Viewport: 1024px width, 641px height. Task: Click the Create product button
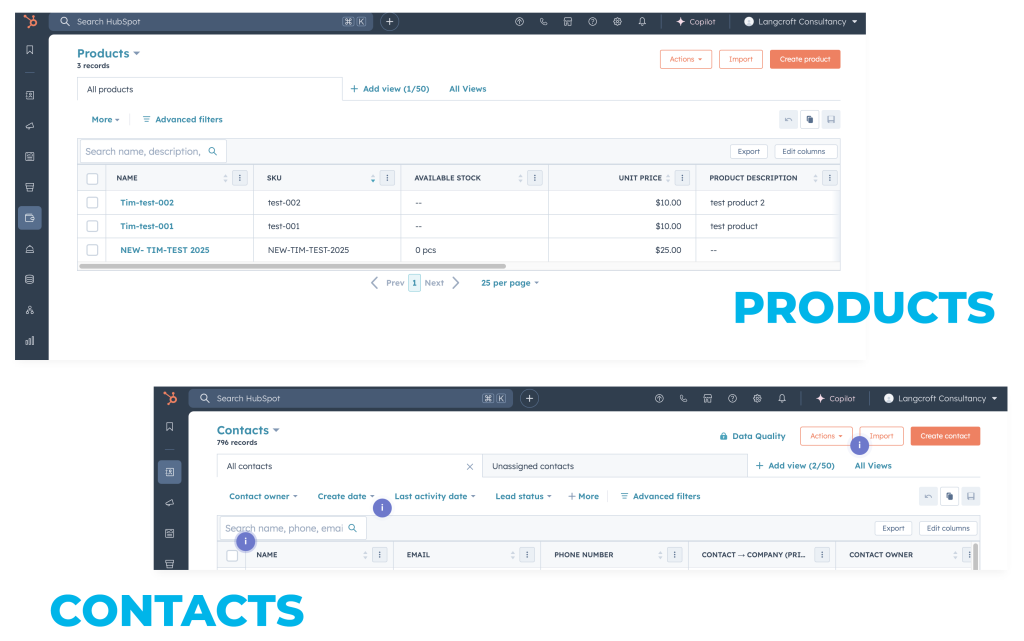pos(805,59)
